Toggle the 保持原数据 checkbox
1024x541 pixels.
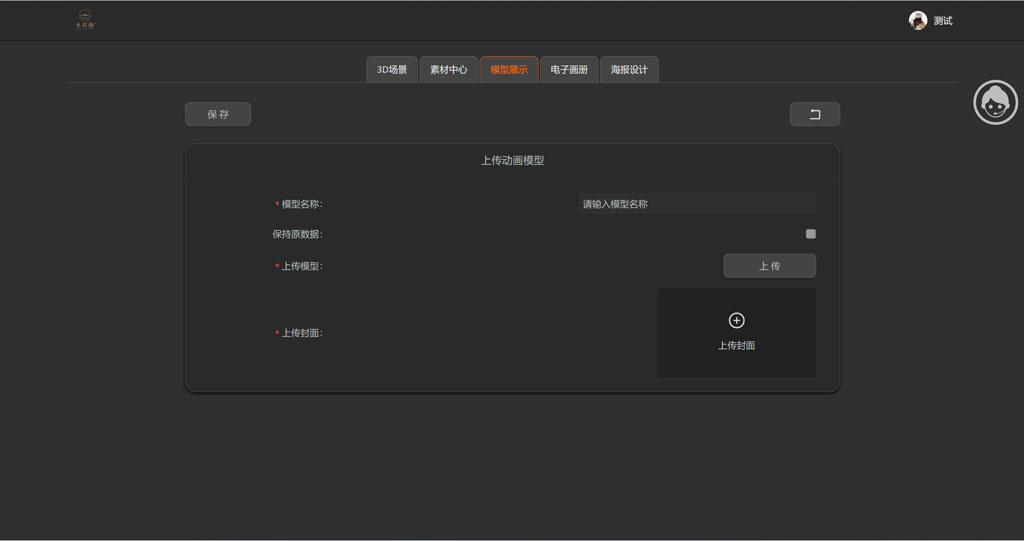pyautogui.click(x=810, y=234)
